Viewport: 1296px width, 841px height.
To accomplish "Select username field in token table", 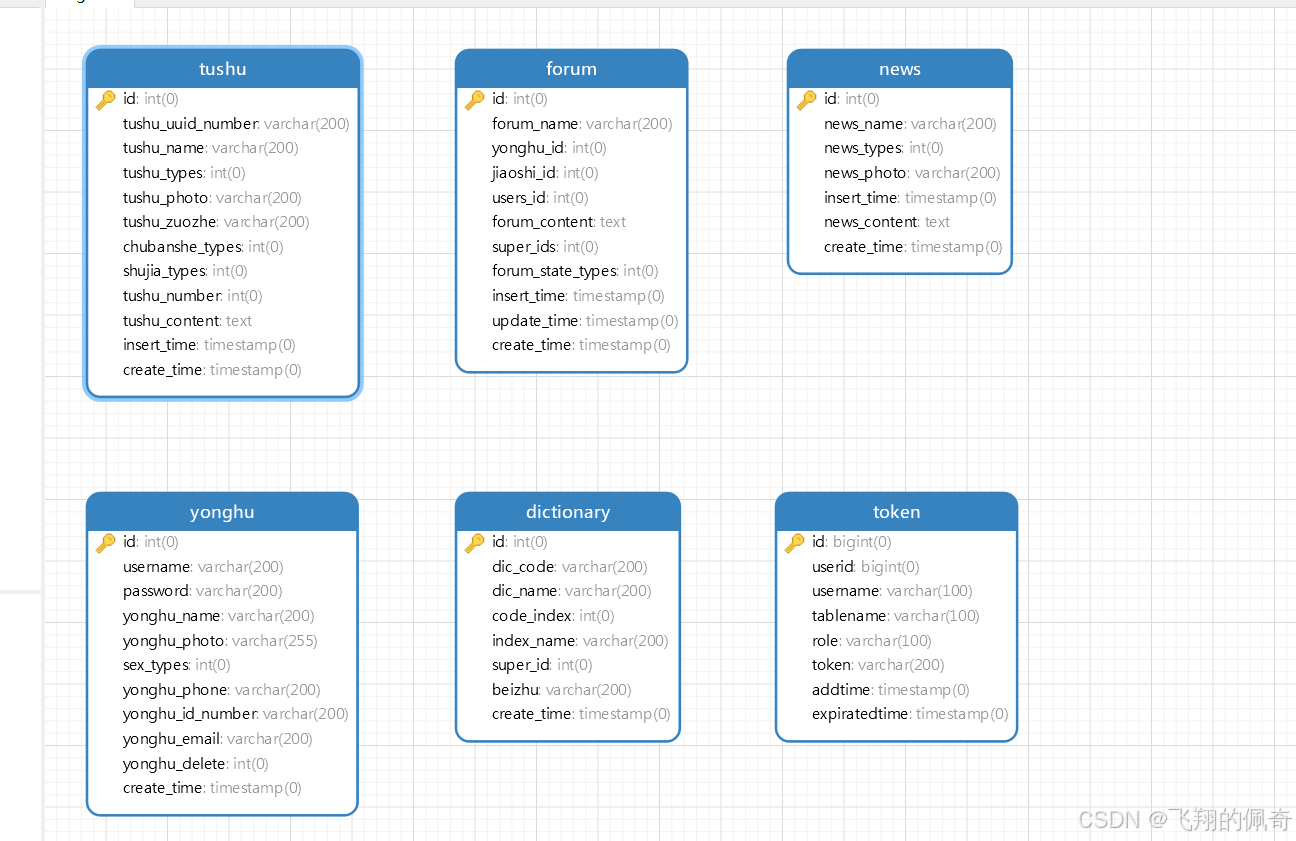I will point(892,591).
